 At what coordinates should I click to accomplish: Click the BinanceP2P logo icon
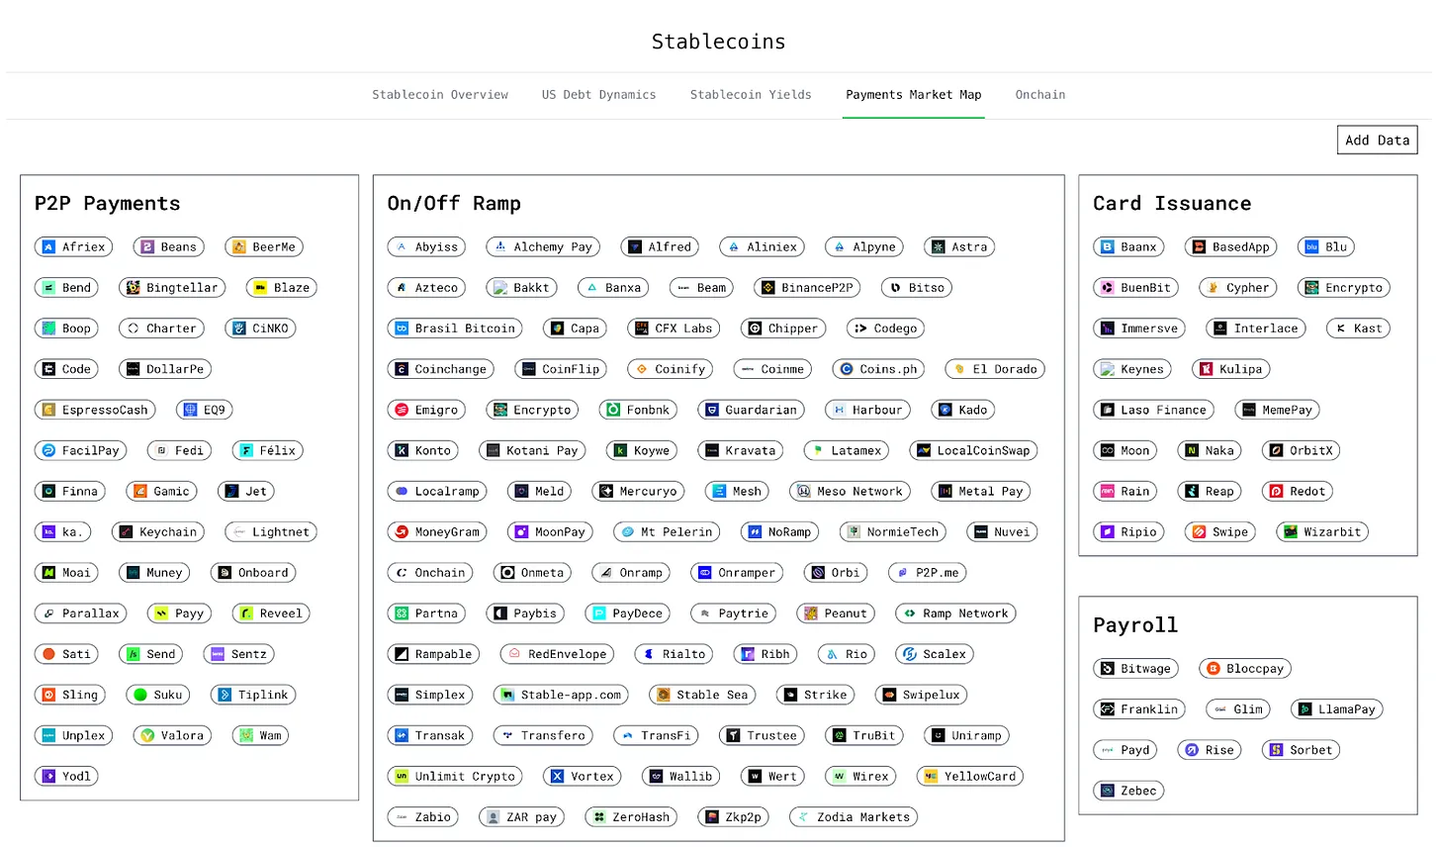(x=768, y=288)
